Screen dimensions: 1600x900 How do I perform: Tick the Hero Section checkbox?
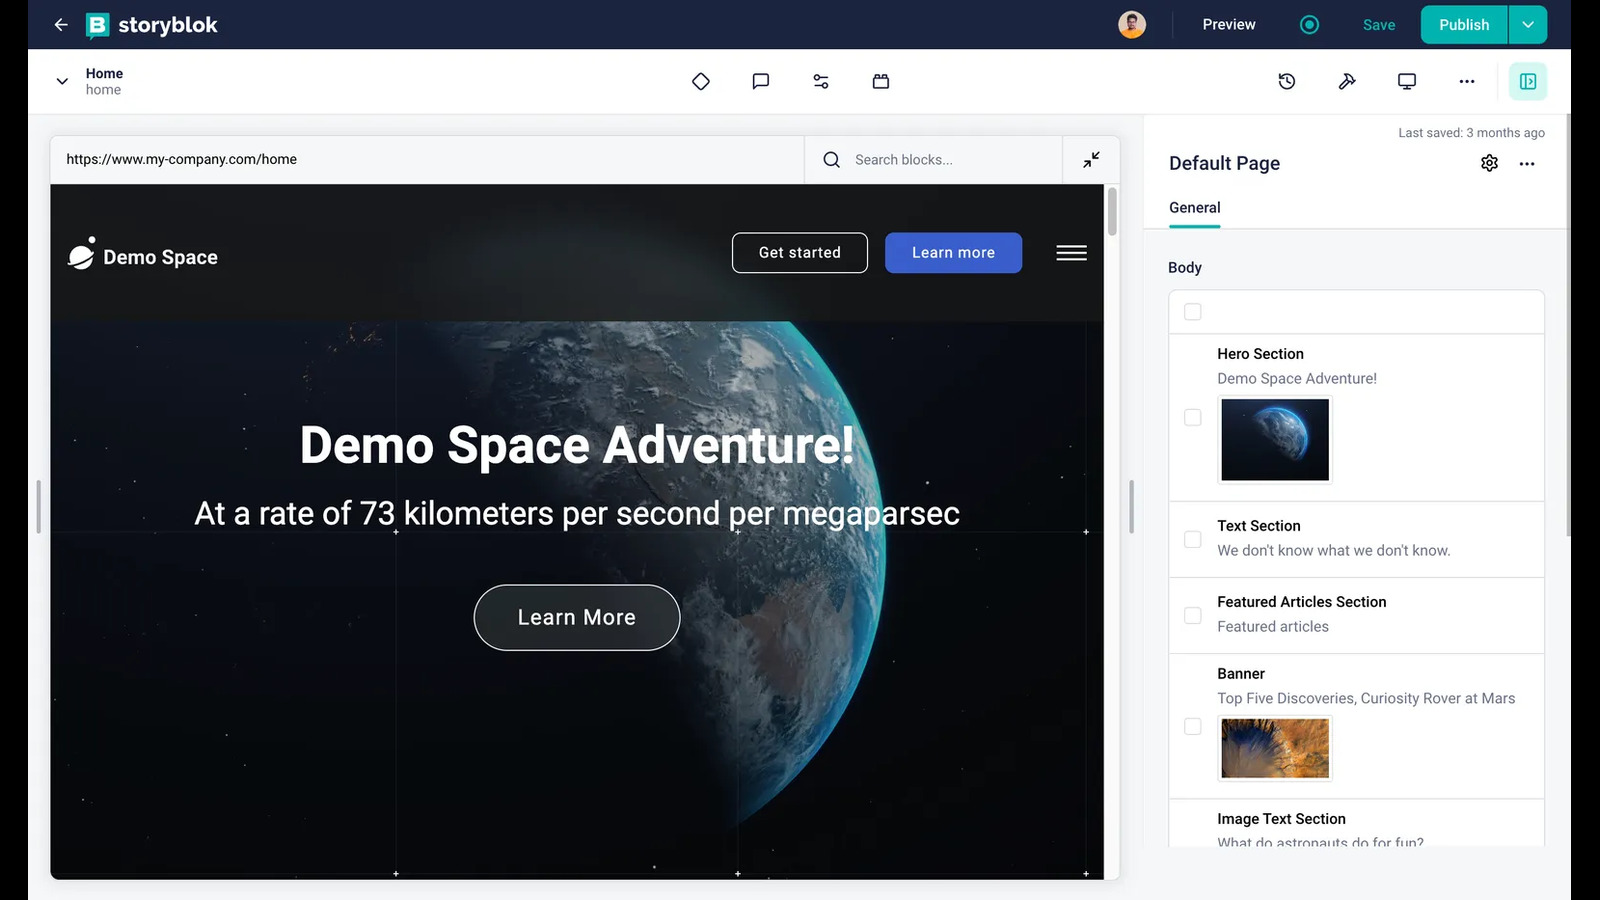coord(1193,417)
